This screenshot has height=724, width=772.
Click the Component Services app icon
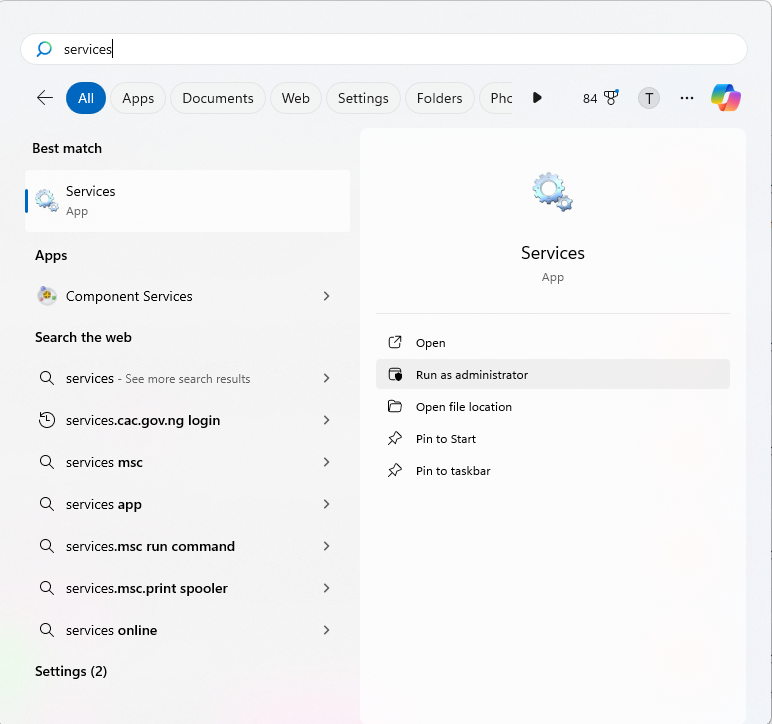coord(47,296)
